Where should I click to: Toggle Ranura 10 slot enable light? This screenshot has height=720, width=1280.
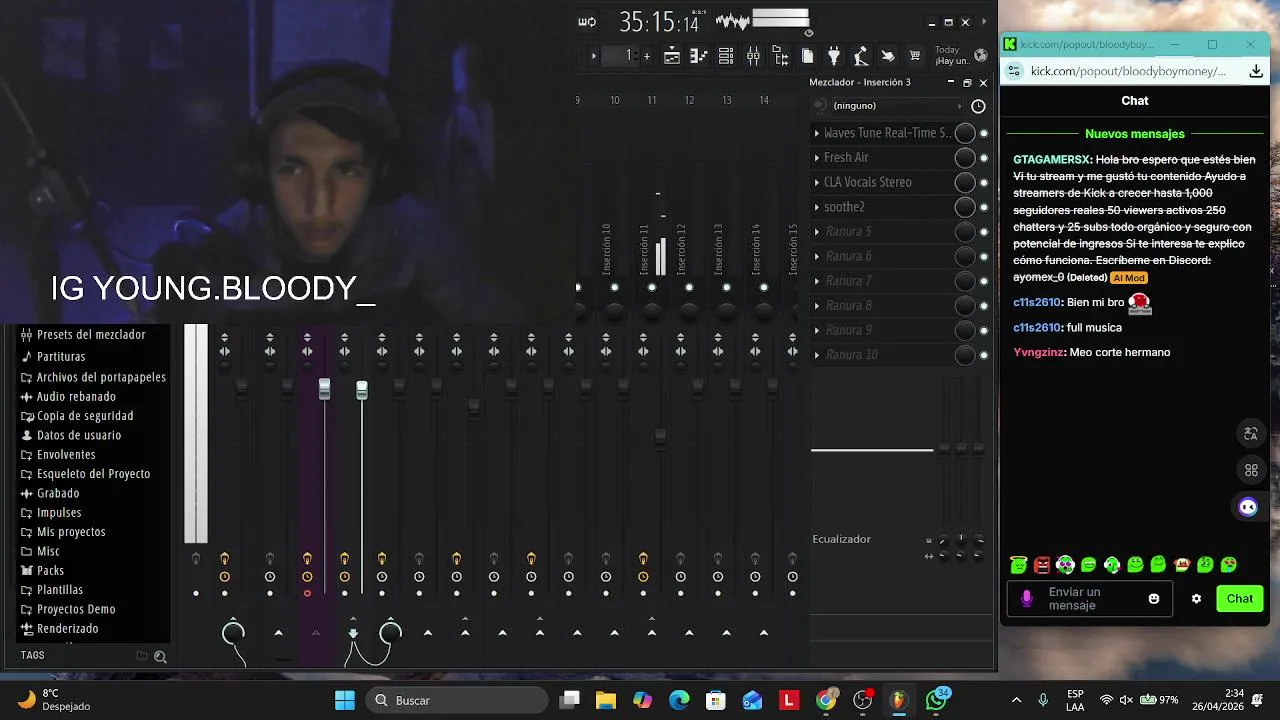point(984,355)
